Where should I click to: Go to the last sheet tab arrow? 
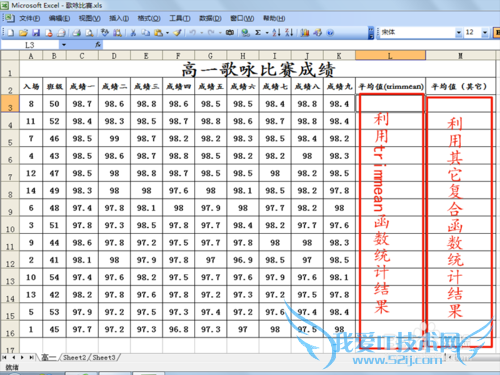click(31, 358)
